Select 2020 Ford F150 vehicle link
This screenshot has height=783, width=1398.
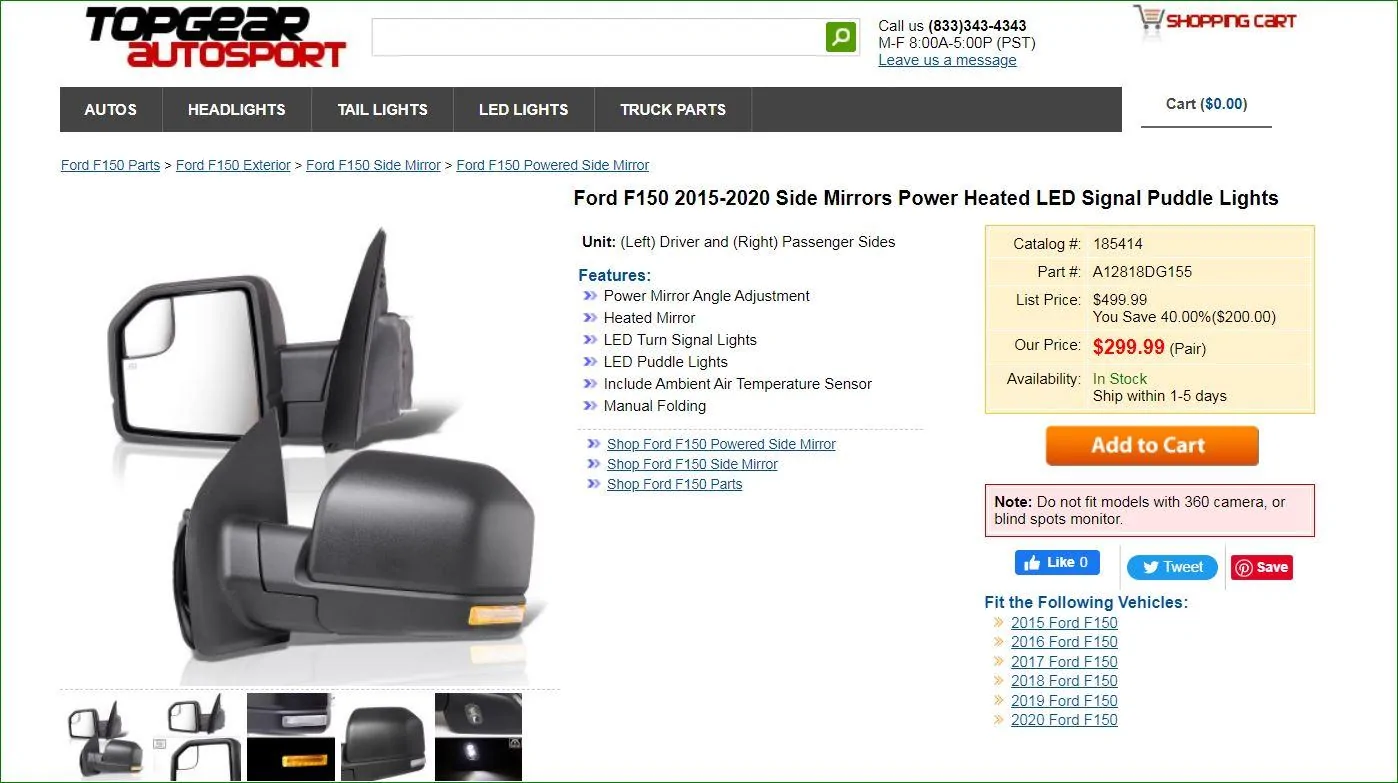pos(1064,720)
